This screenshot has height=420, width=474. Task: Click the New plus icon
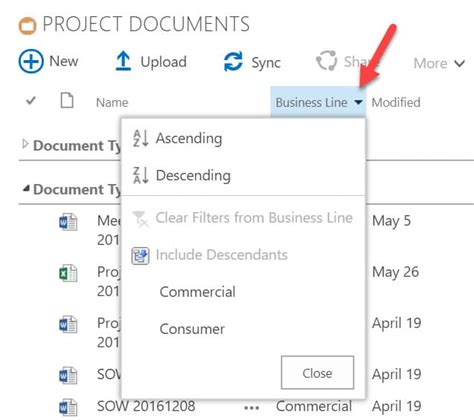click(x=31, y=61)
